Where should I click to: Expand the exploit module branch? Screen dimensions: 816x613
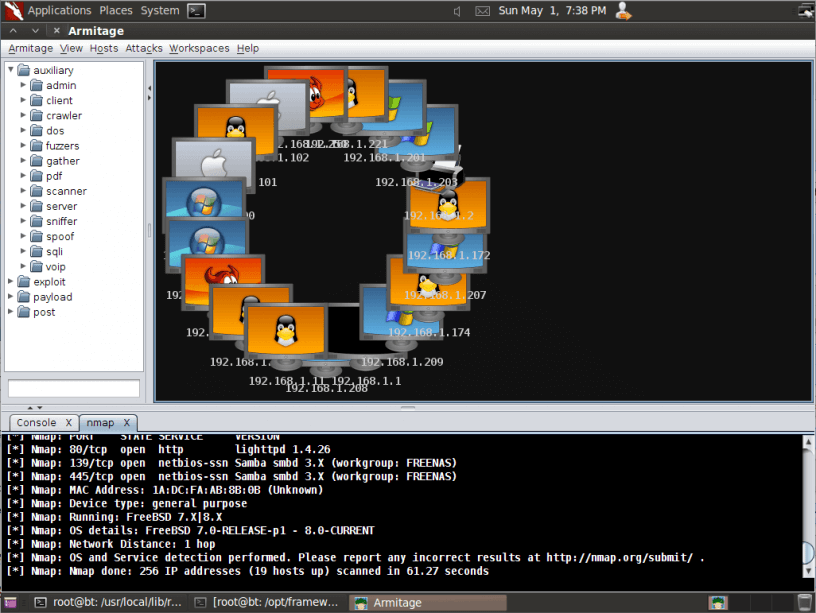(x=11, y=281)
